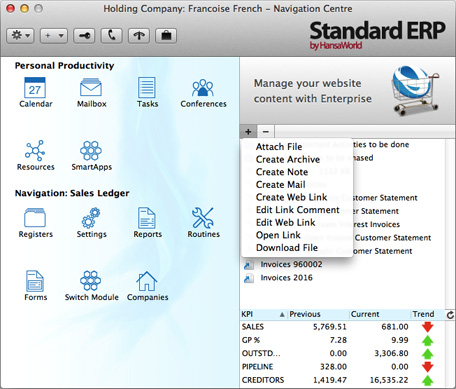The image size is (456, 389).
Task: Sort by the Current column header
Action: (380, 314)
